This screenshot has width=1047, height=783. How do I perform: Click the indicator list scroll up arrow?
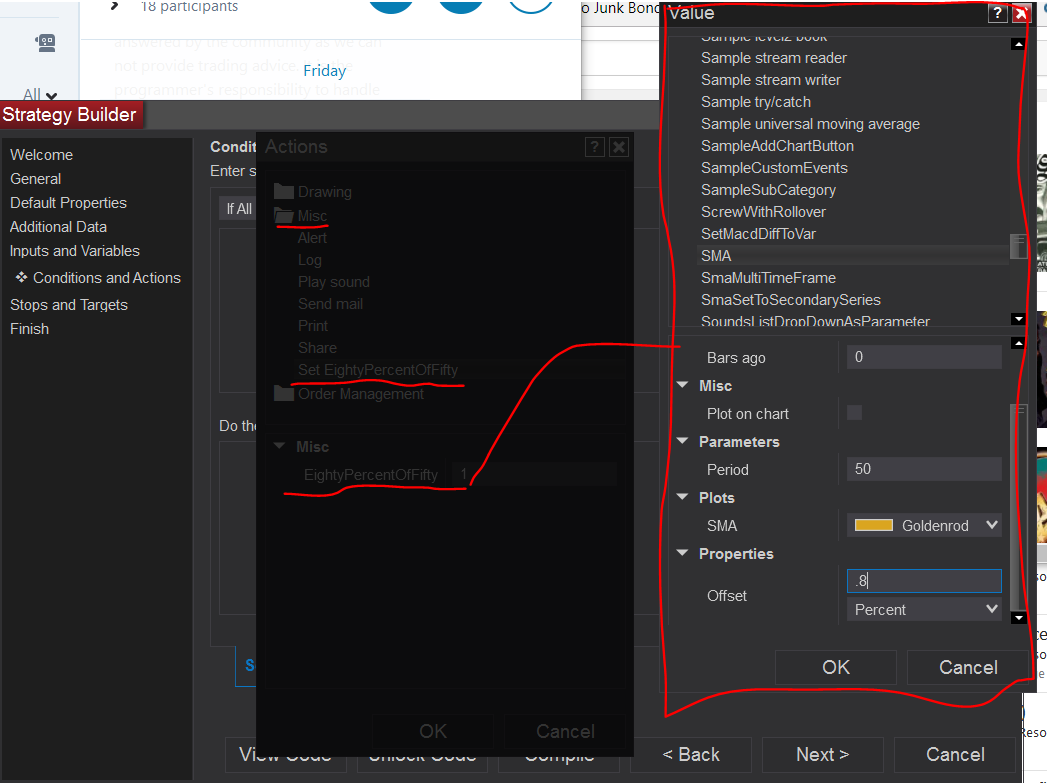pos(1018,44)
